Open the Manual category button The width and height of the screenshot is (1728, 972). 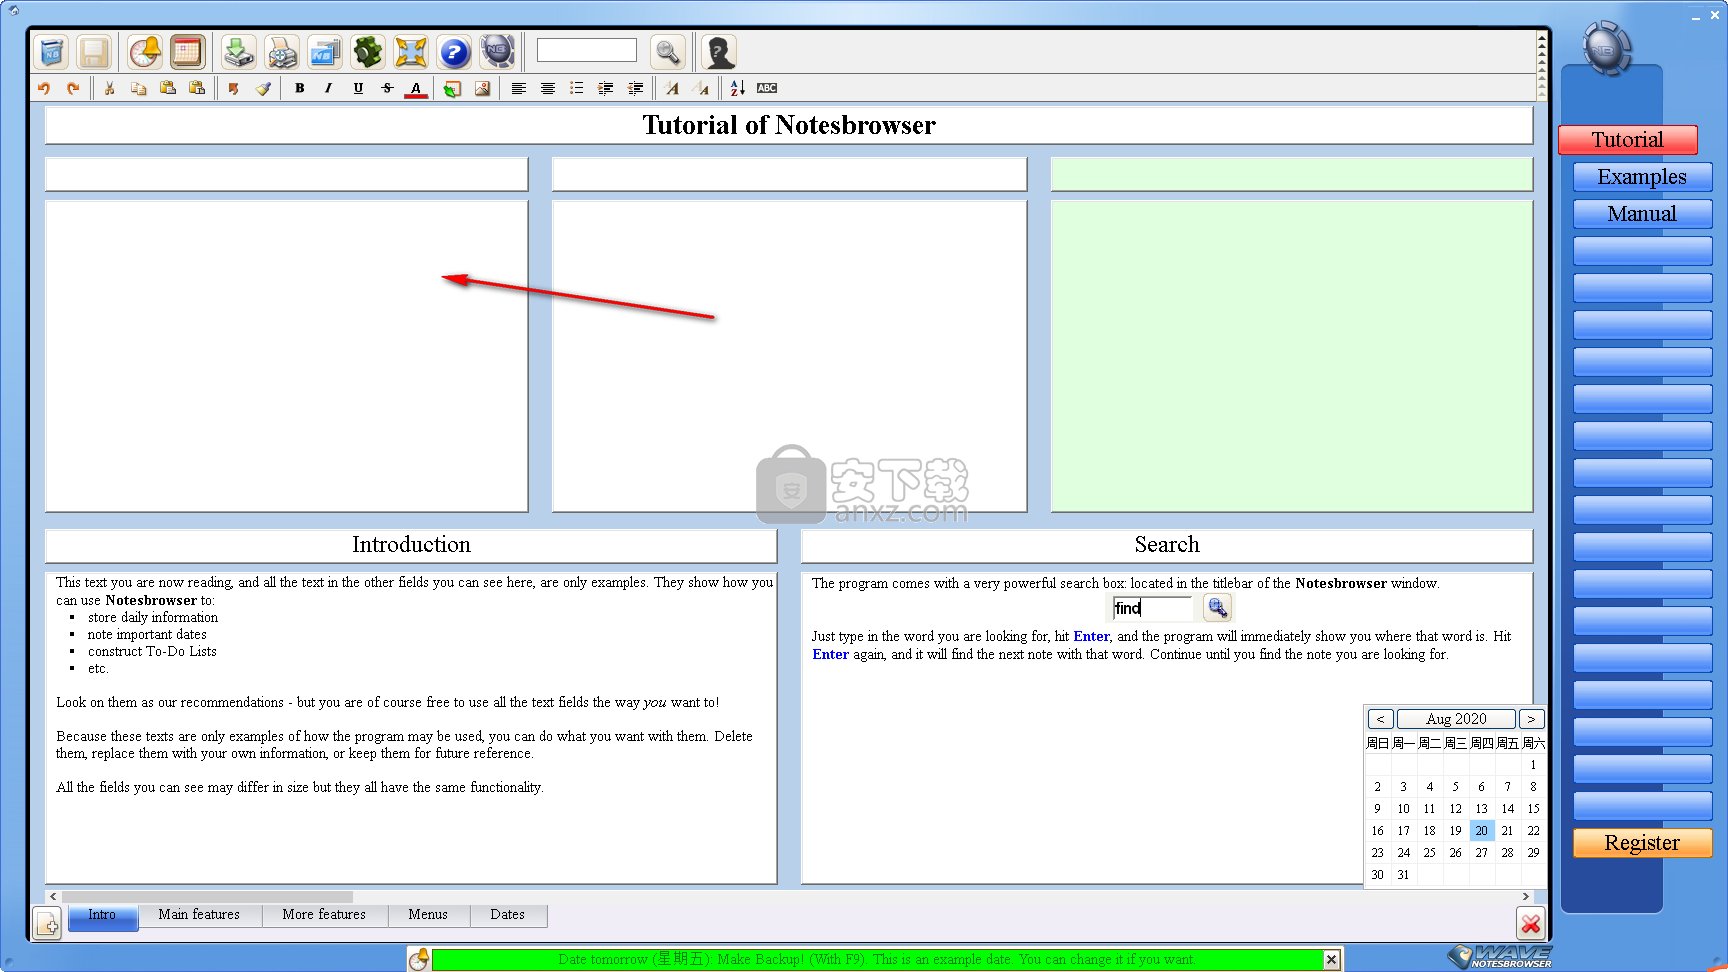click(x=1642, y=214)
